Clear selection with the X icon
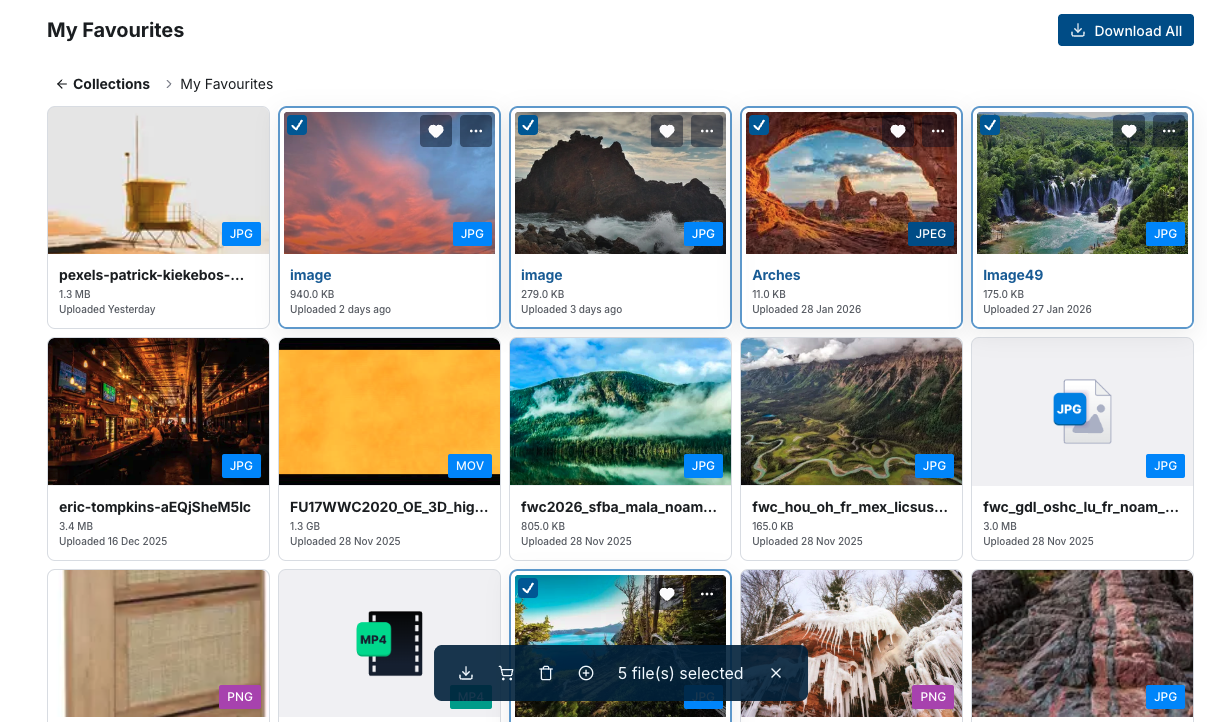This screenshot has width=1207, height=722. 776,673
